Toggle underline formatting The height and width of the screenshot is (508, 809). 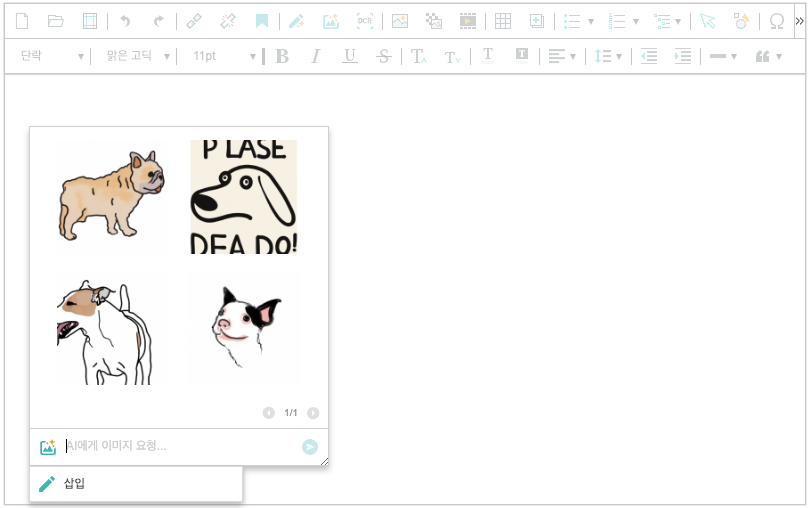pos(349,57)
